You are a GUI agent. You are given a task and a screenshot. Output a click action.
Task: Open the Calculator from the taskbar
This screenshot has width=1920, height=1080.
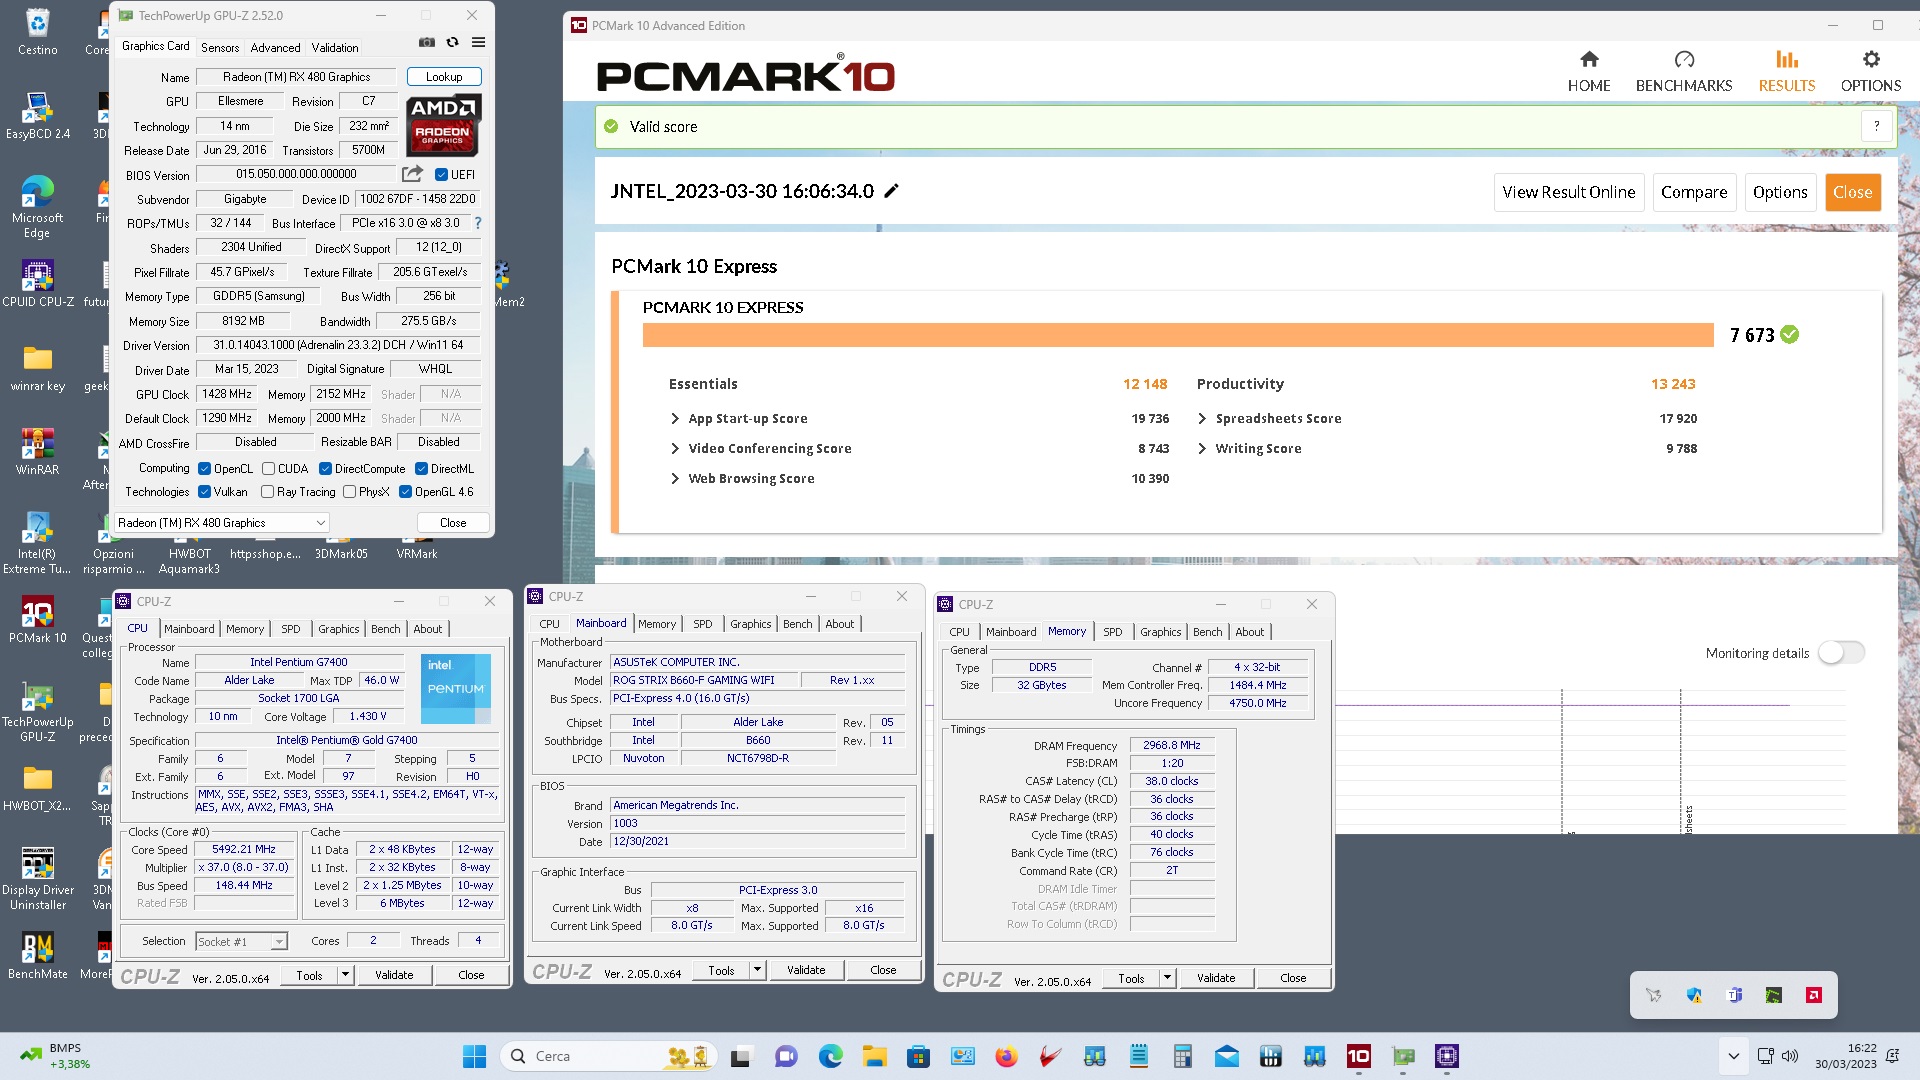point(1182,1056)
